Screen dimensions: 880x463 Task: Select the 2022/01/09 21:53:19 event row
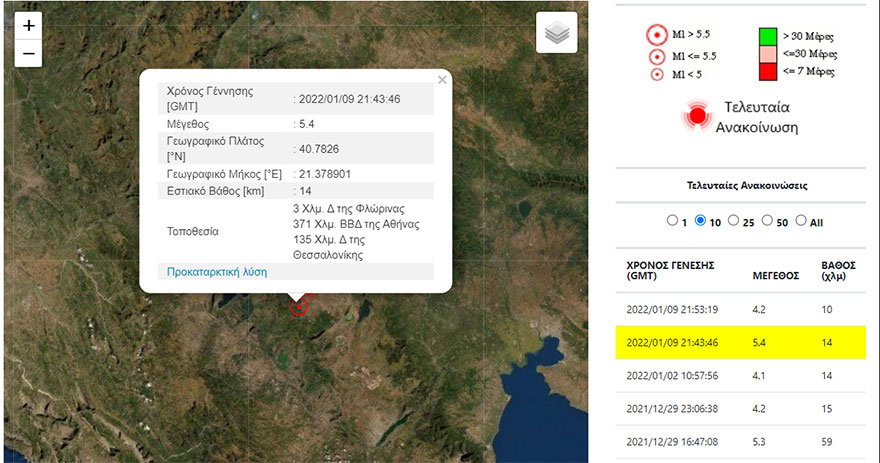click(x=738, y=309)
